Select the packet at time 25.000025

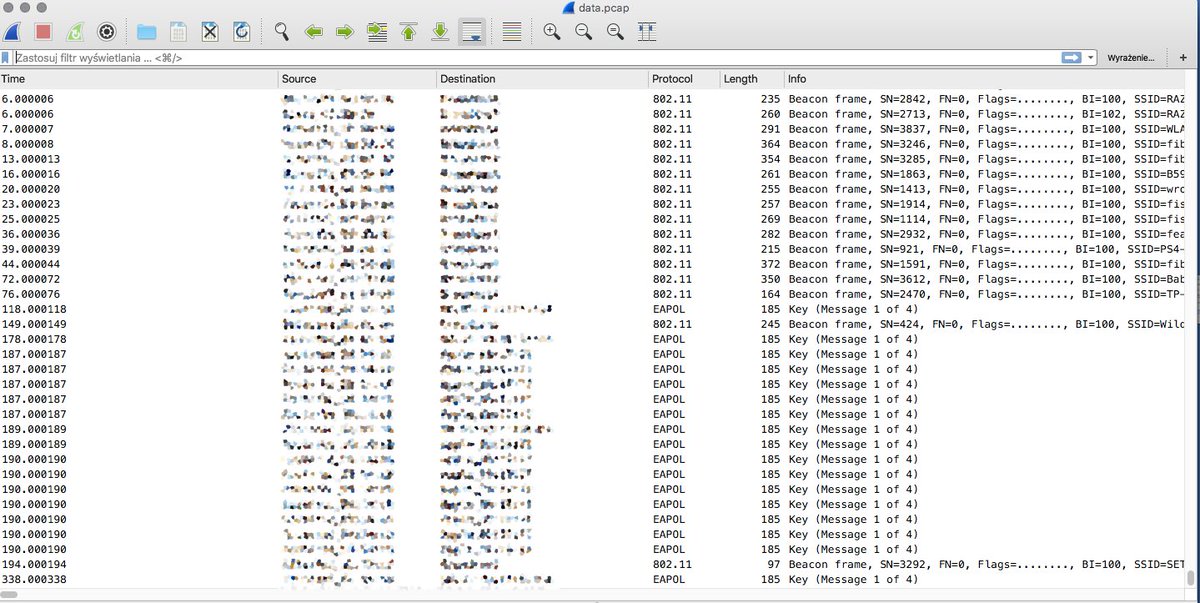point(594,219)
